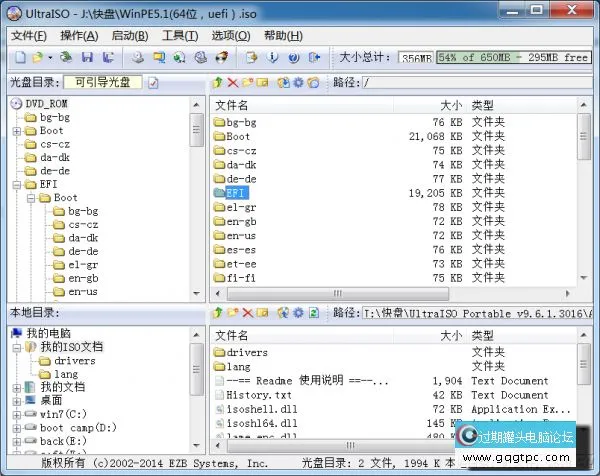This screenshot has width=600, height=476.
Task: Click the Add files toolbar icon
Action: 251,57
